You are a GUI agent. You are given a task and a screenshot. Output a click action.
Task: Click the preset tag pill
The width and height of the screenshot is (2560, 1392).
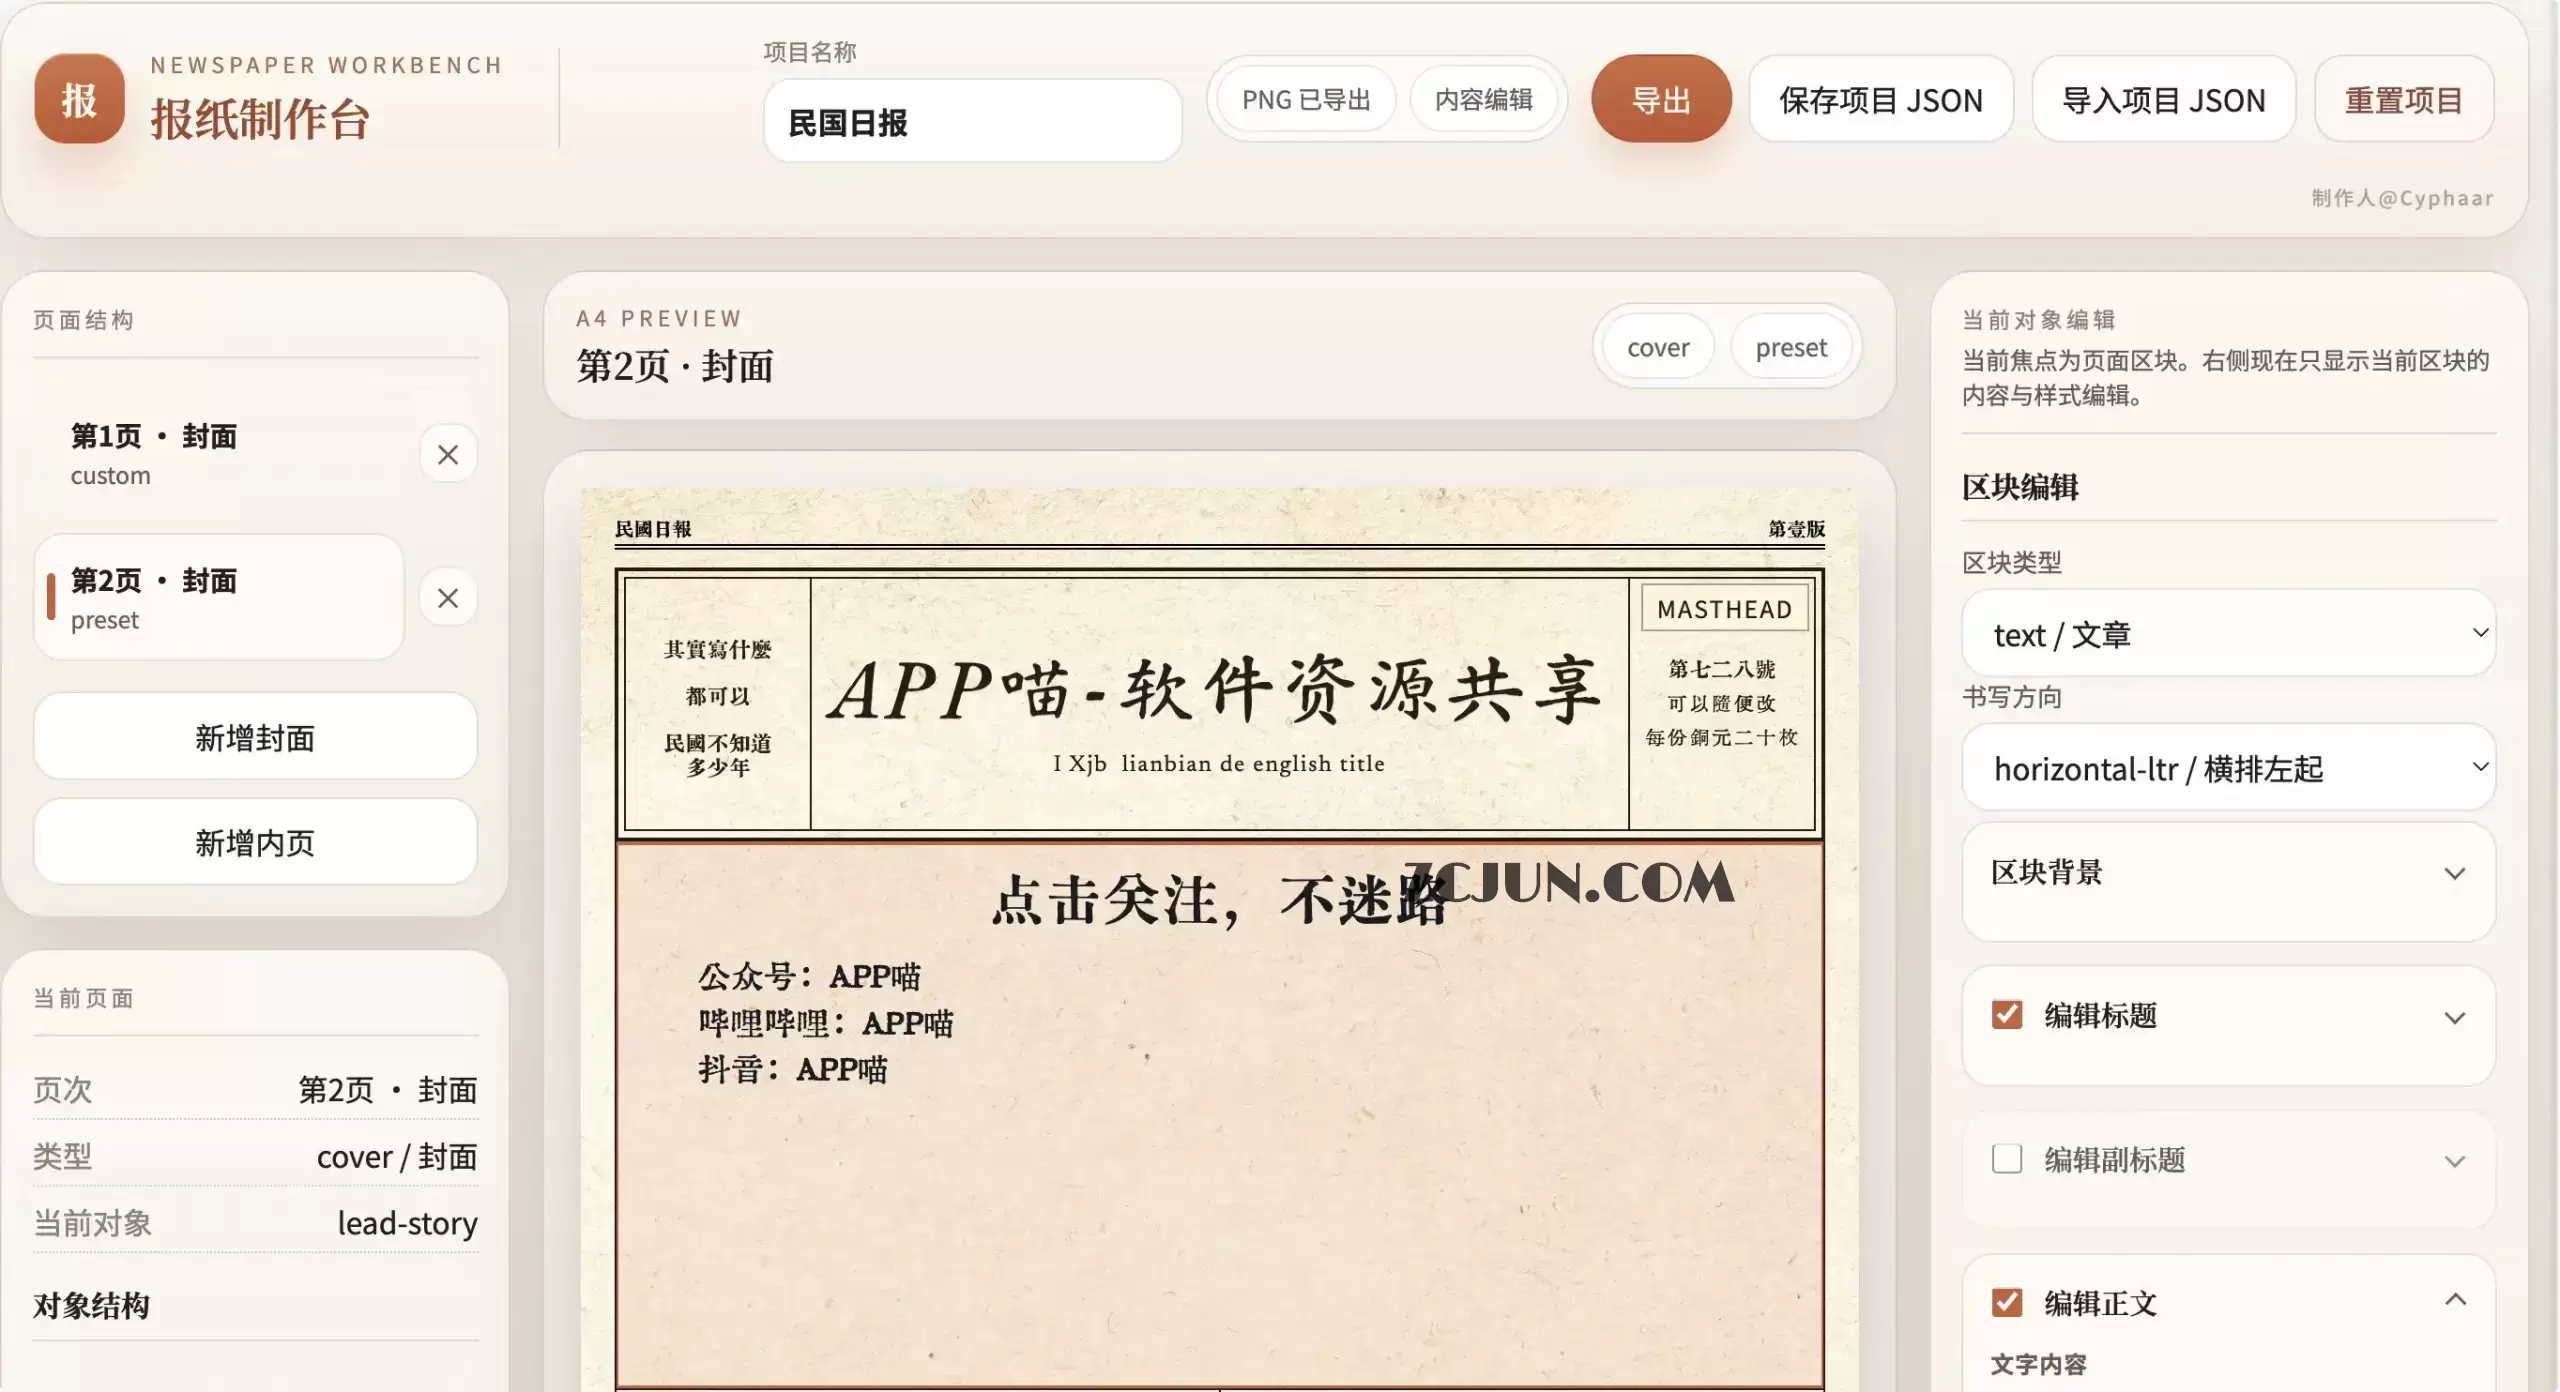click(1790, 347)
